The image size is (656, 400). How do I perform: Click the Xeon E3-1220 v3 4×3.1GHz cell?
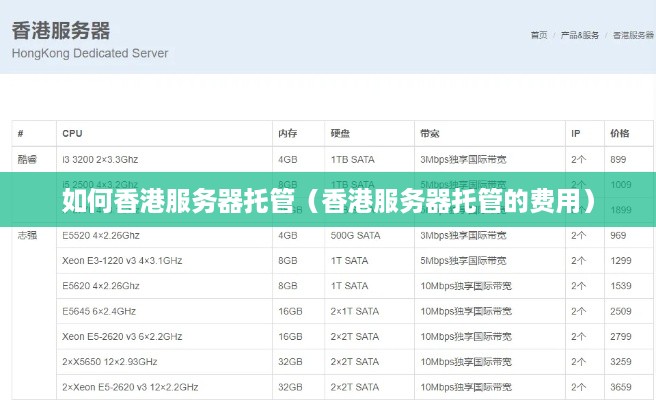coord(122,261)
